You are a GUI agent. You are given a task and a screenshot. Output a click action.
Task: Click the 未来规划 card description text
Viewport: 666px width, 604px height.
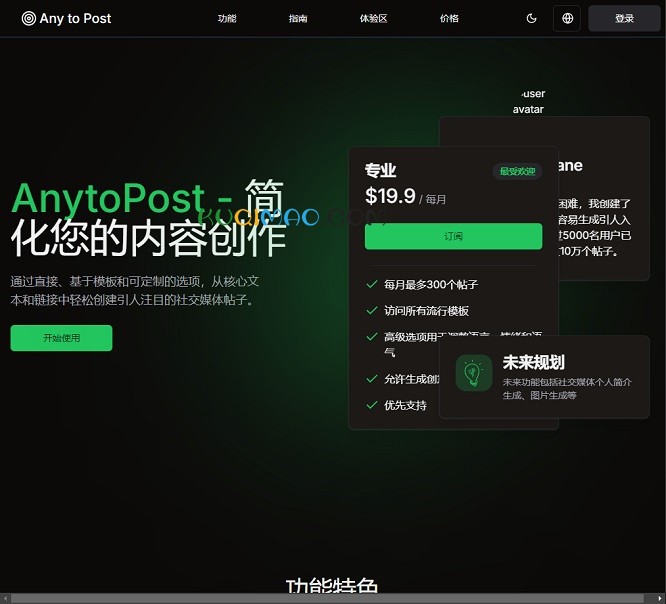(567, 389)
